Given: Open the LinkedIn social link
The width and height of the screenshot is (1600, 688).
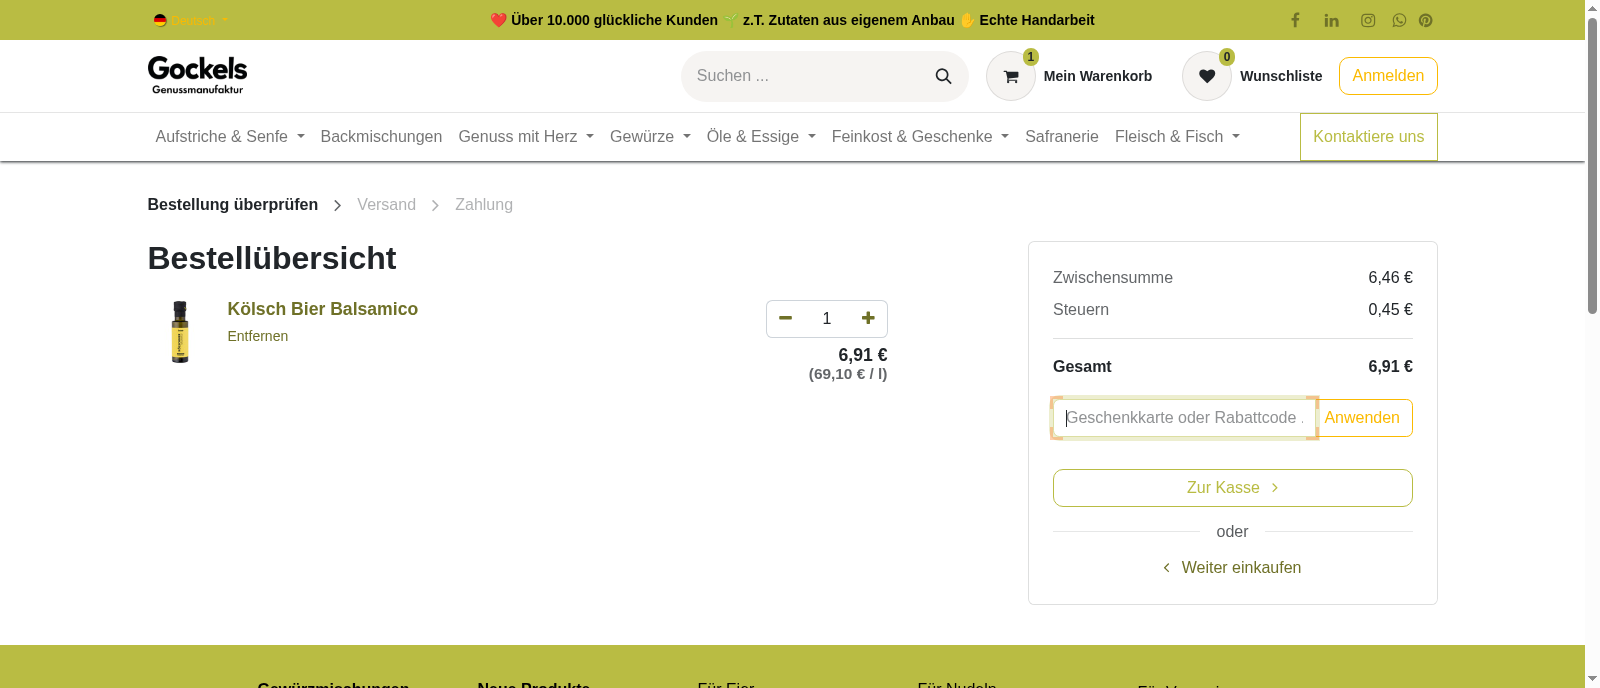Looking at the screenshot, I should coord(1331,20).
